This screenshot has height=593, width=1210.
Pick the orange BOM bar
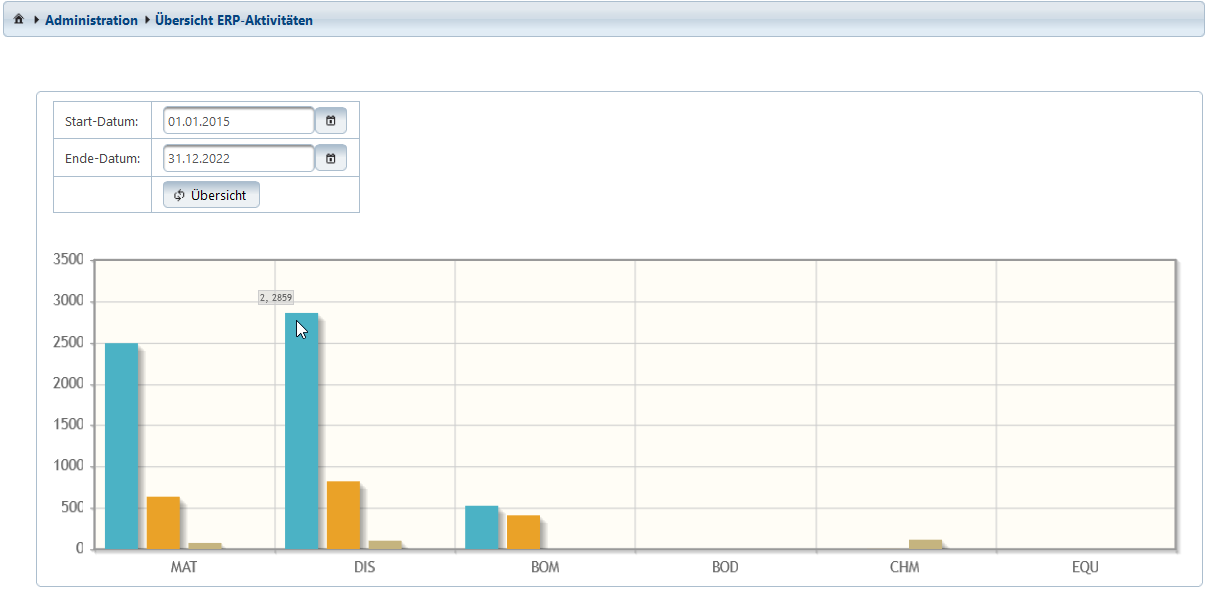tap(523, 532)
